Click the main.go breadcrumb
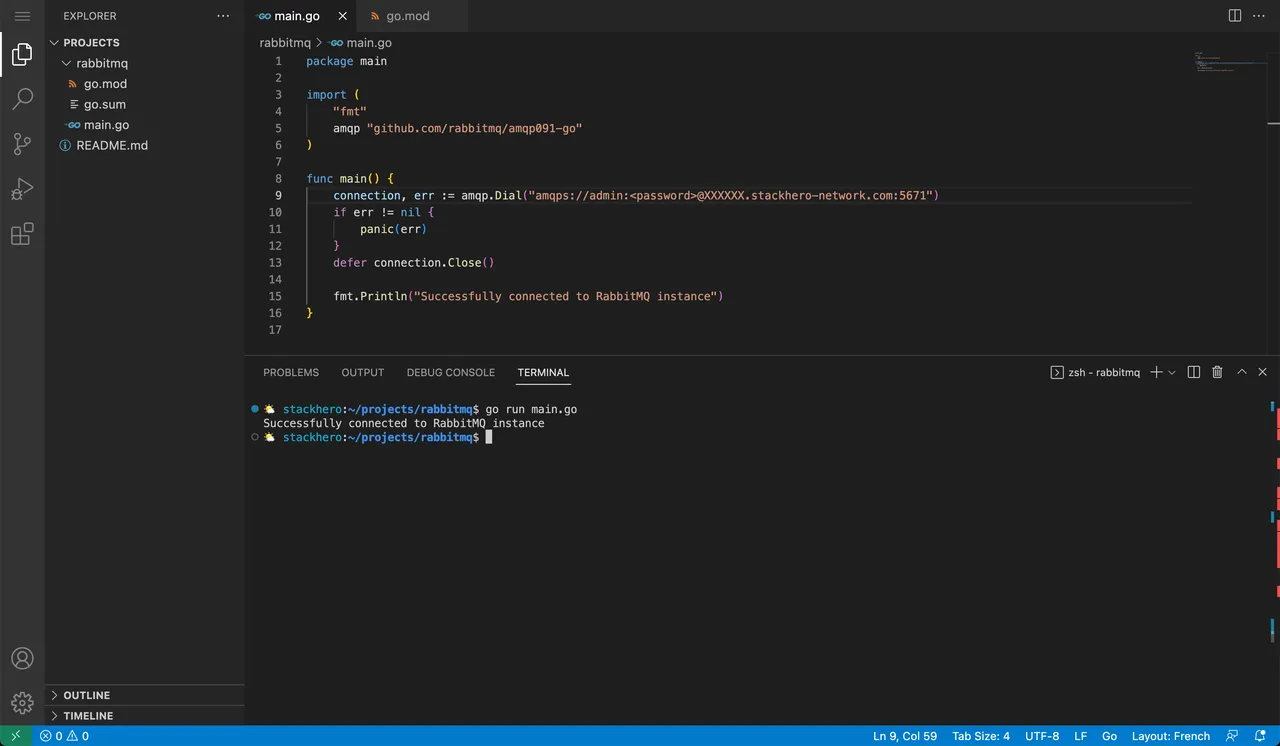1280x746 pixels. coord(361,43)
